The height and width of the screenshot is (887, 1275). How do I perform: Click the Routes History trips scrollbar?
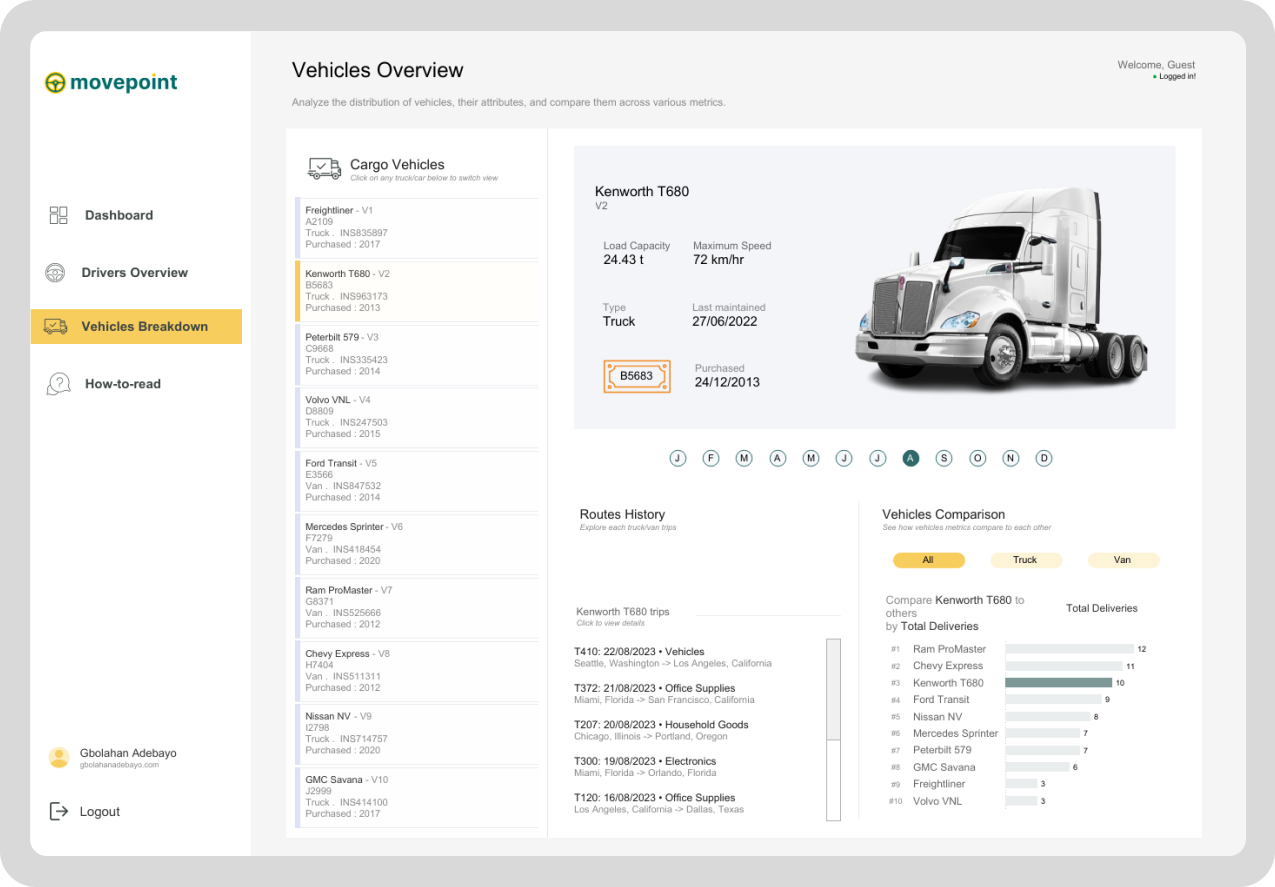point(833,730)
